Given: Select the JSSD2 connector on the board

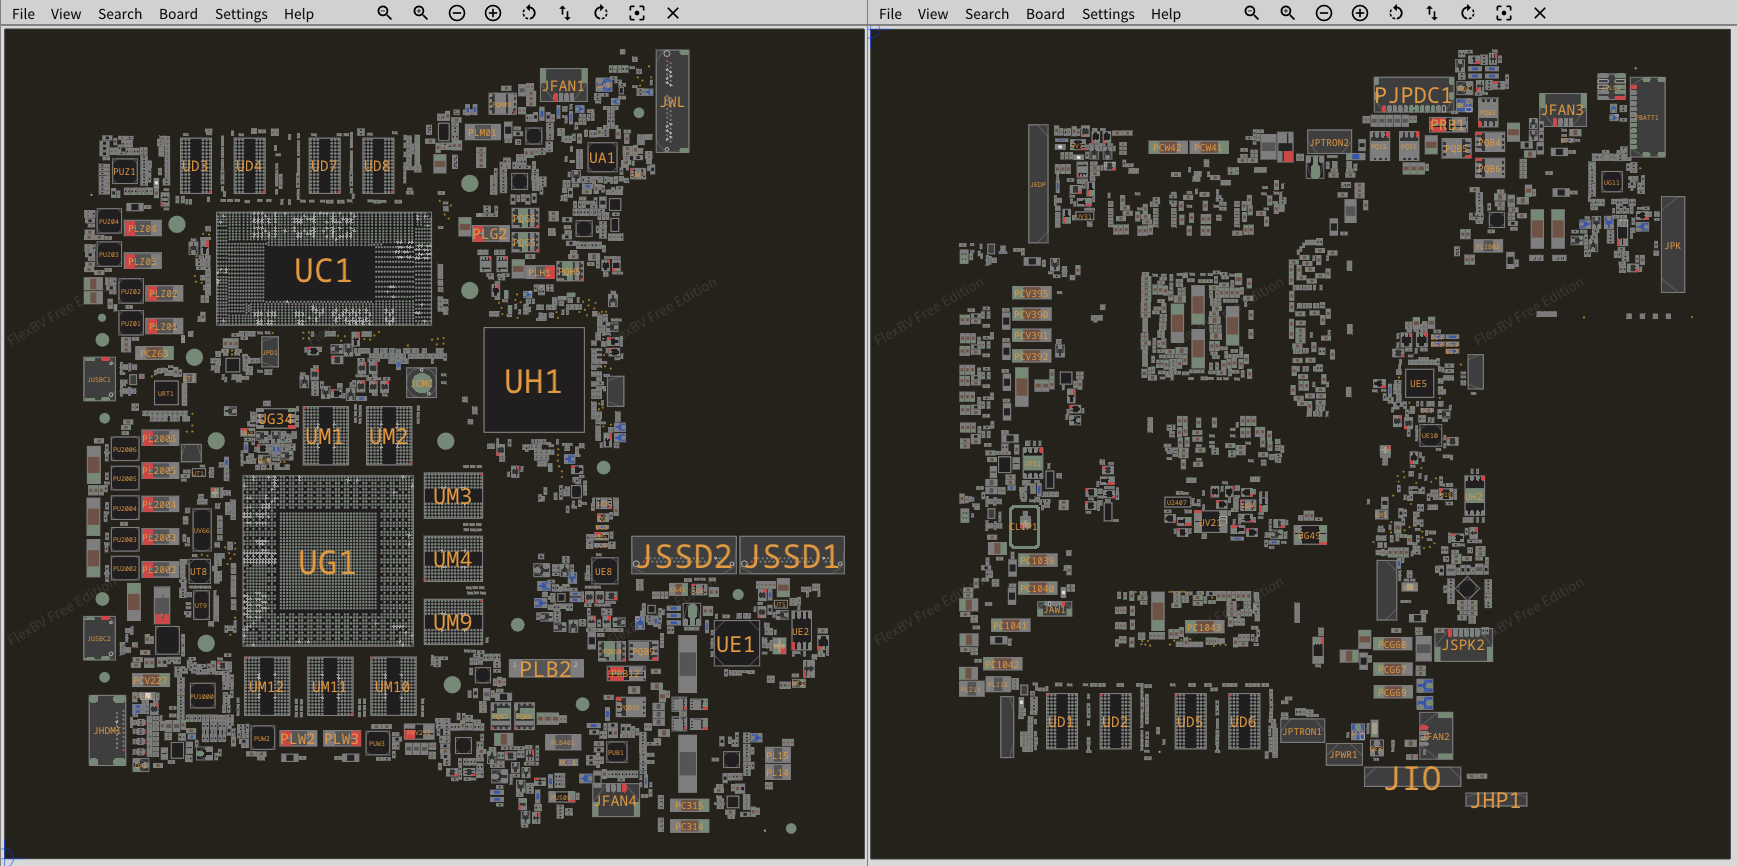Looking at the screenshot, I should [685, 556].
